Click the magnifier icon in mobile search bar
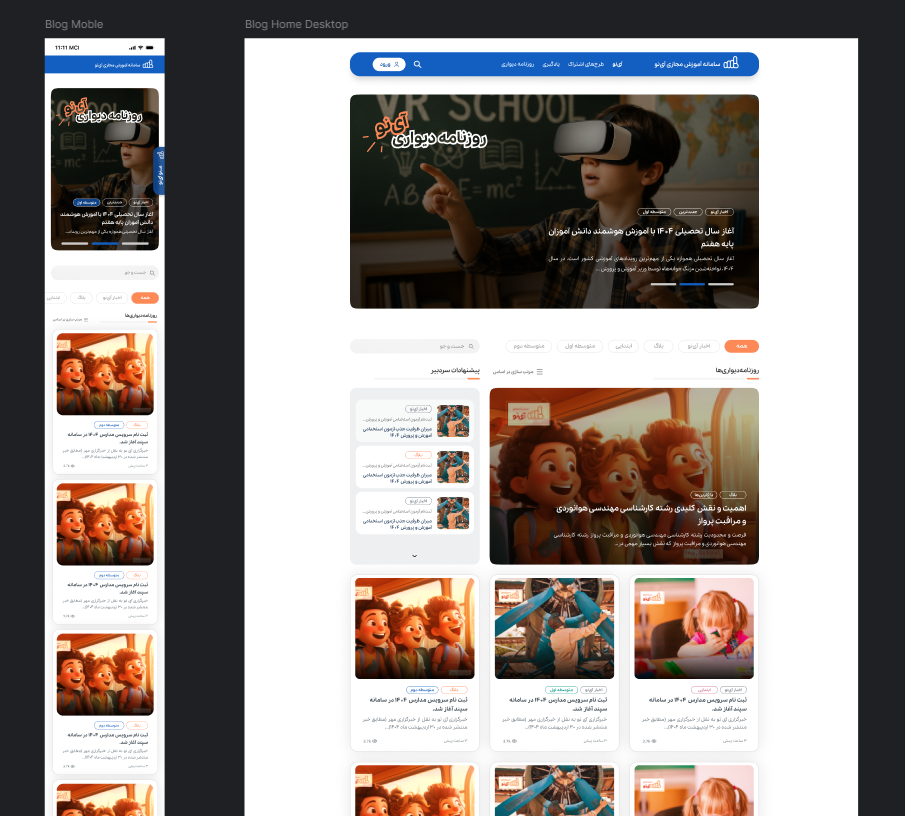The height and width of the screenshot is (816, 905). click(x=152, y=273)
